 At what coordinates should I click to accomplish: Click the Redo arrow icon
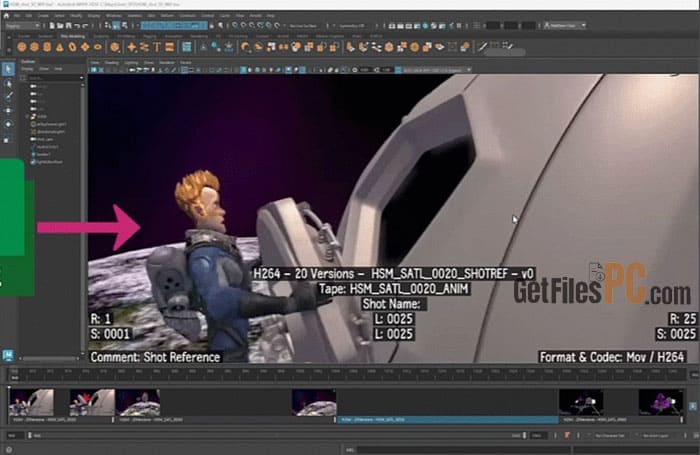pyautogui.click(x=85, y=26)
